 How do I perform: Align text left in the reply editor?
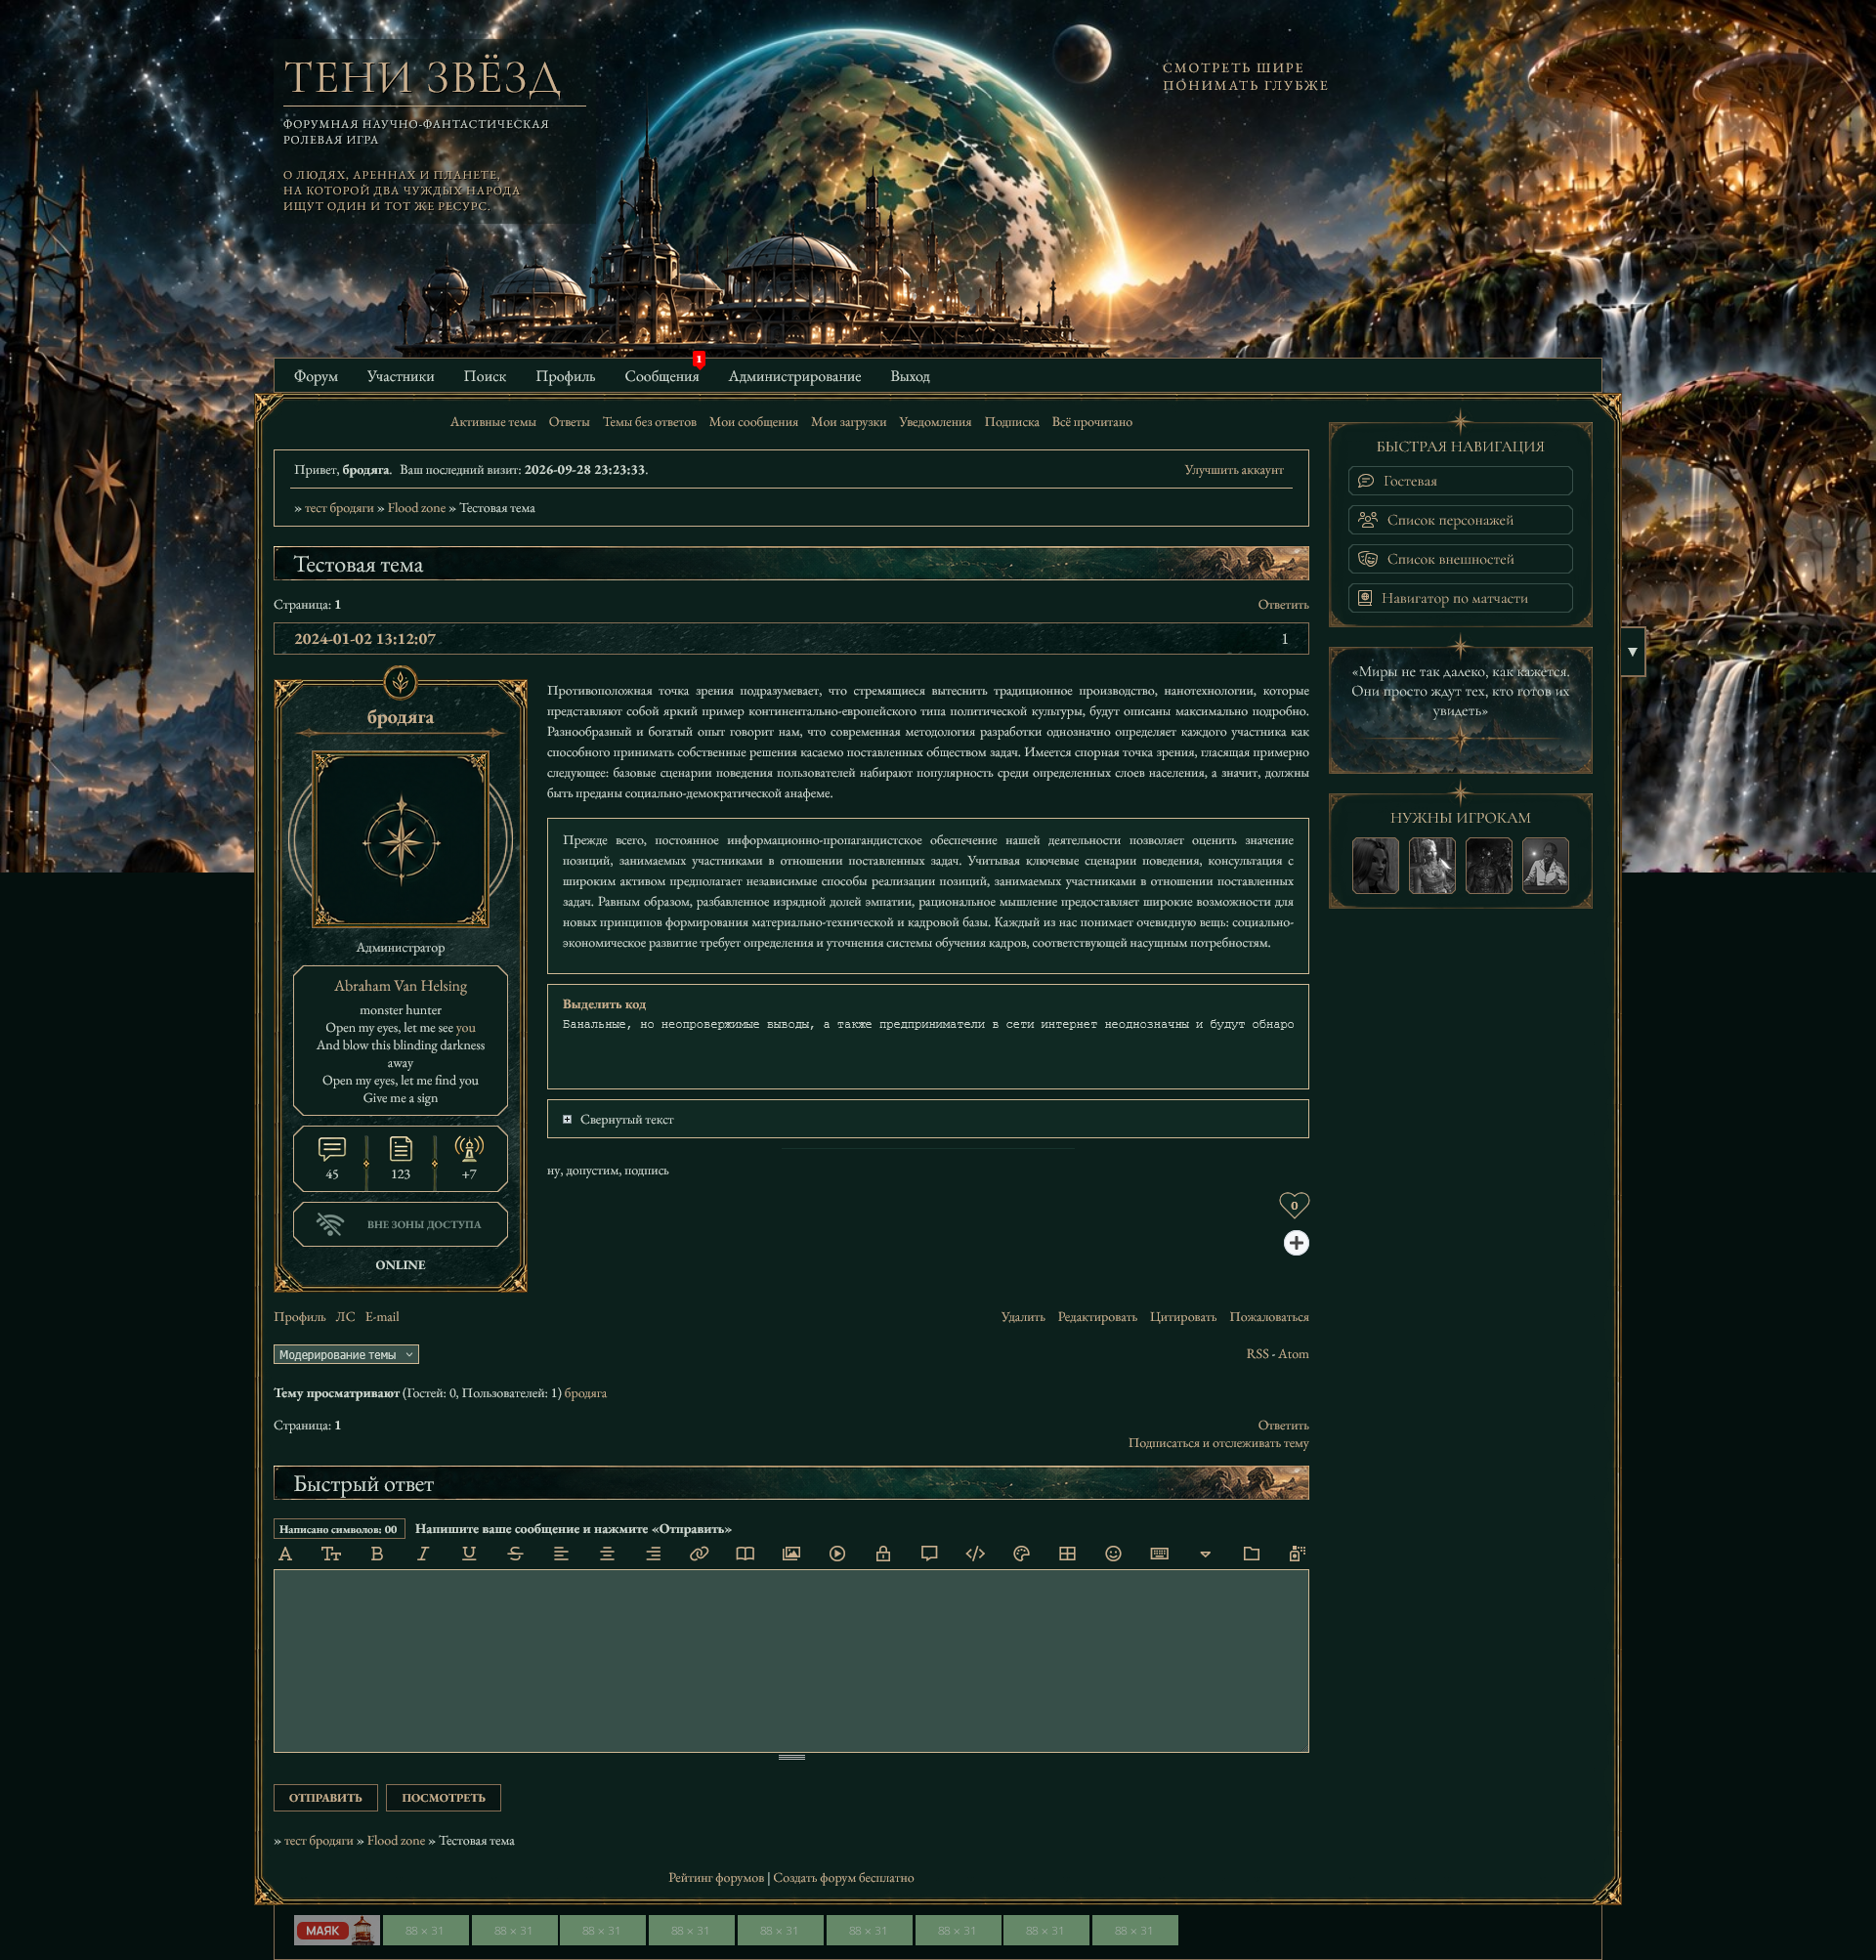tap(561, 1553)
